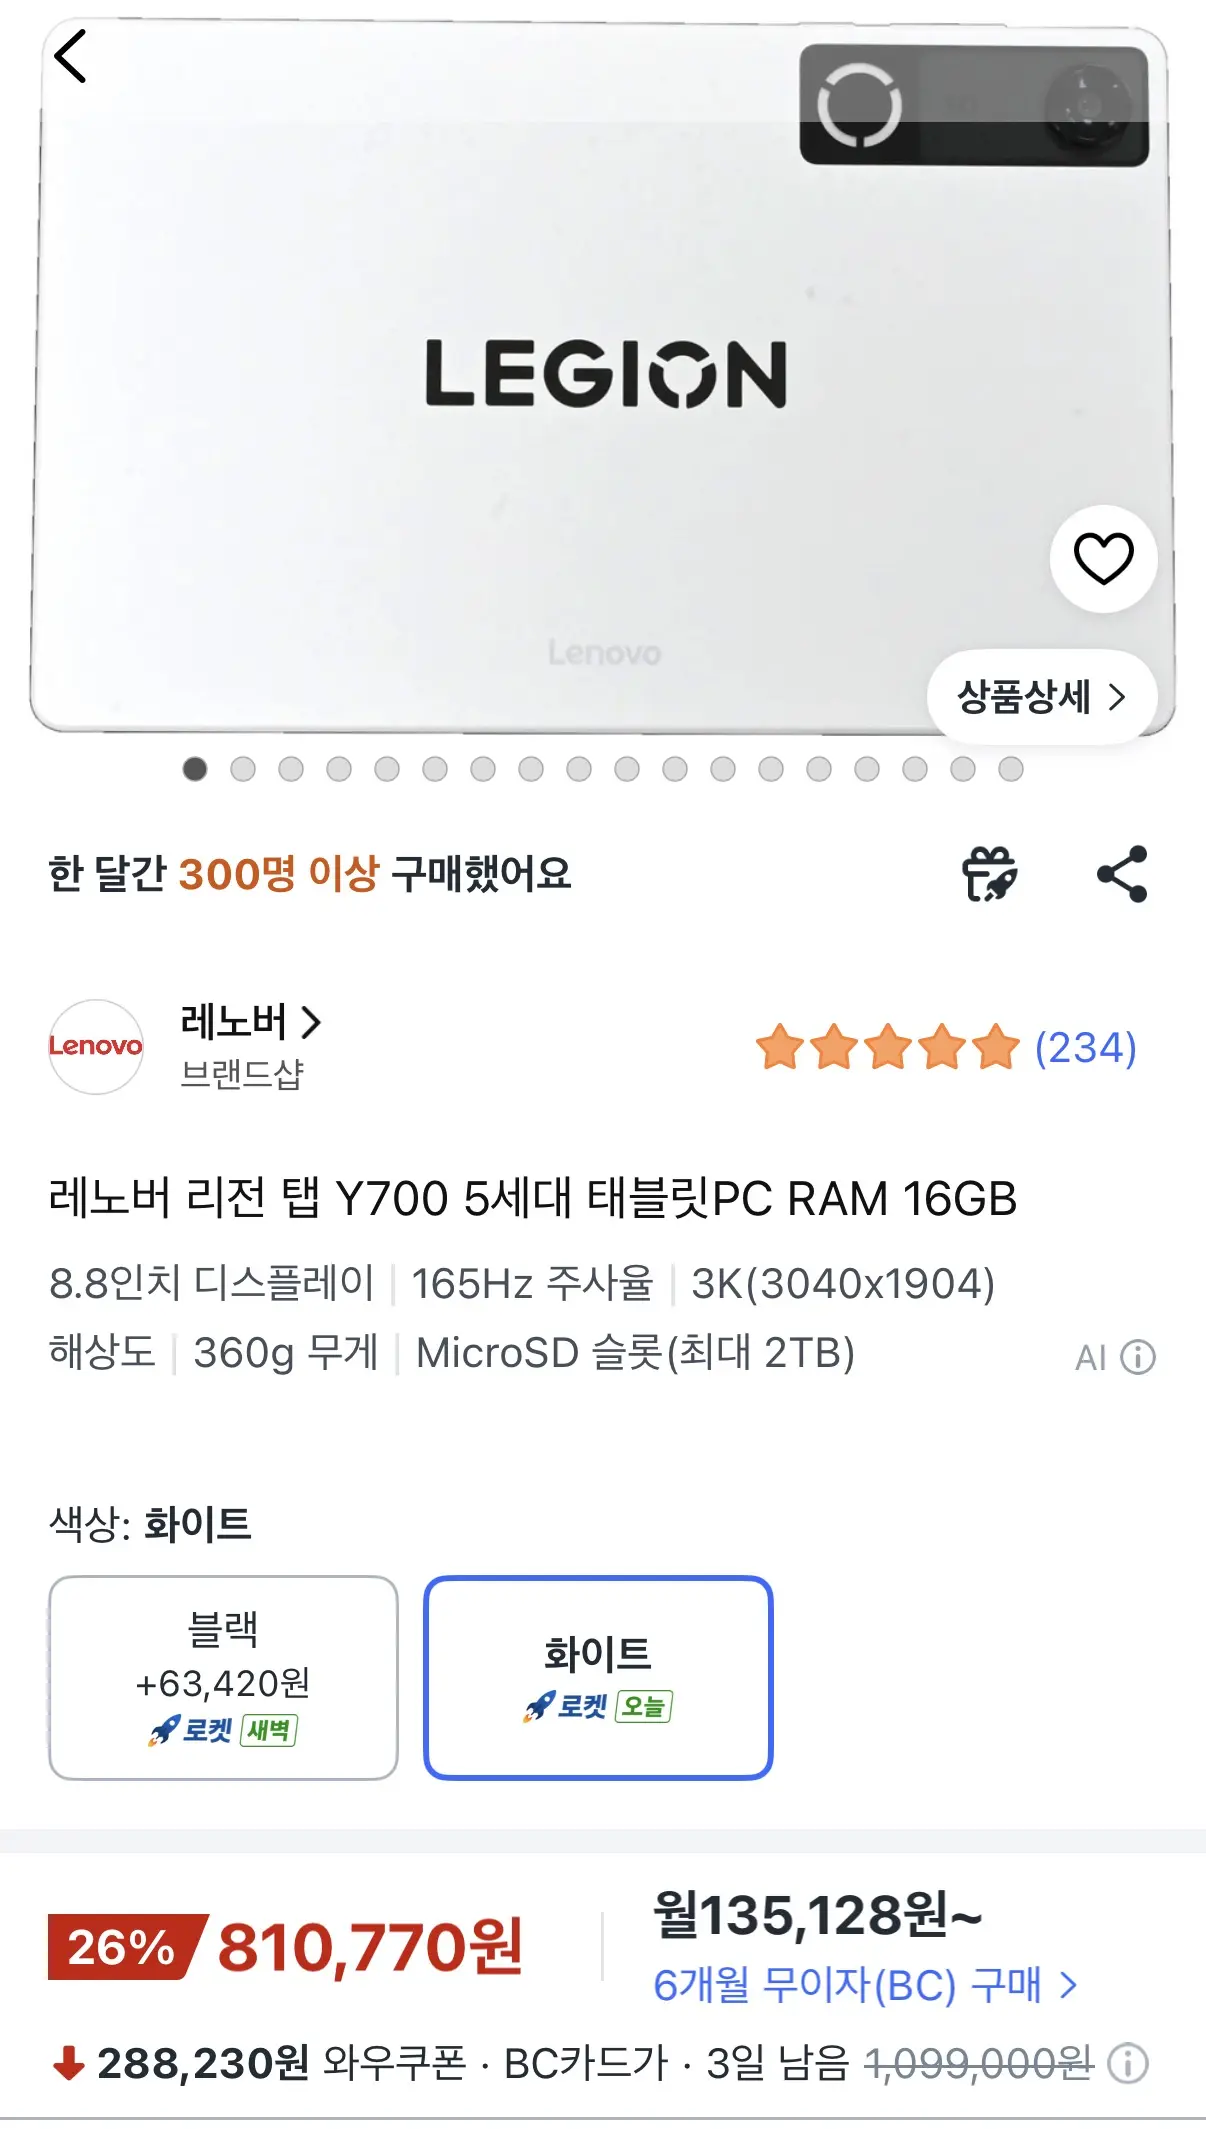Open the gift sending icon
Screen dimensions: 1206x2129
(x=989, y=873)
